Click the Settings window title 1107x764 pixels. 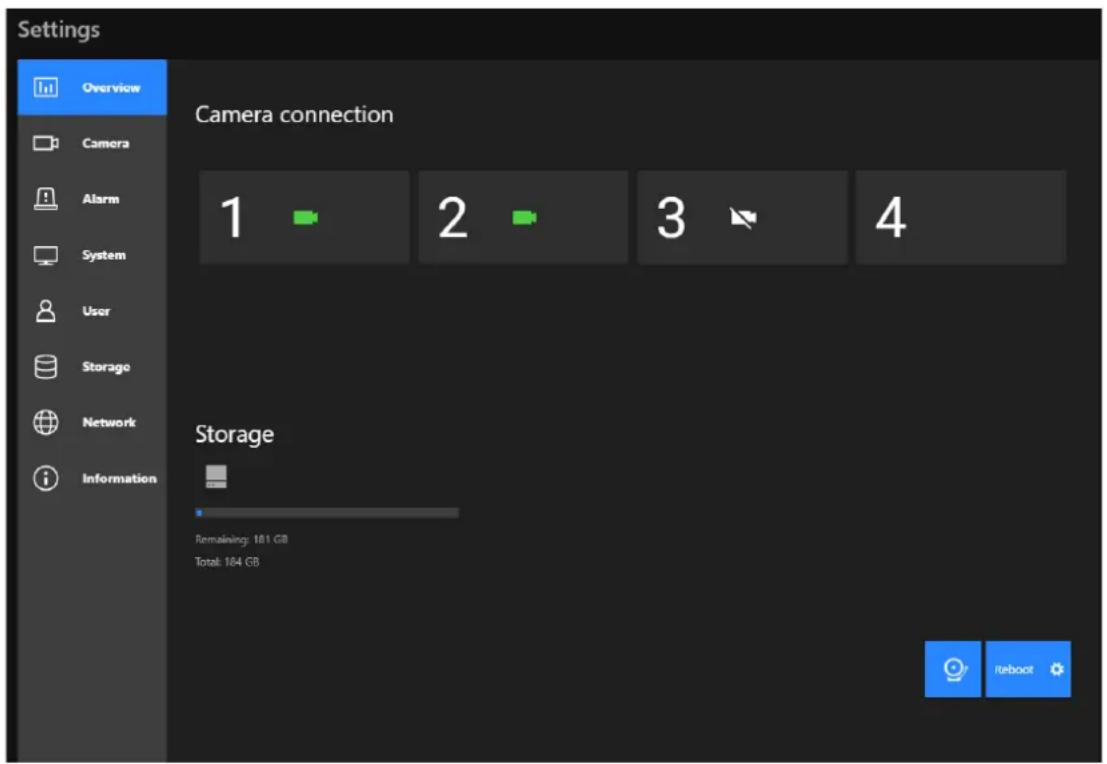click(59, 30)
